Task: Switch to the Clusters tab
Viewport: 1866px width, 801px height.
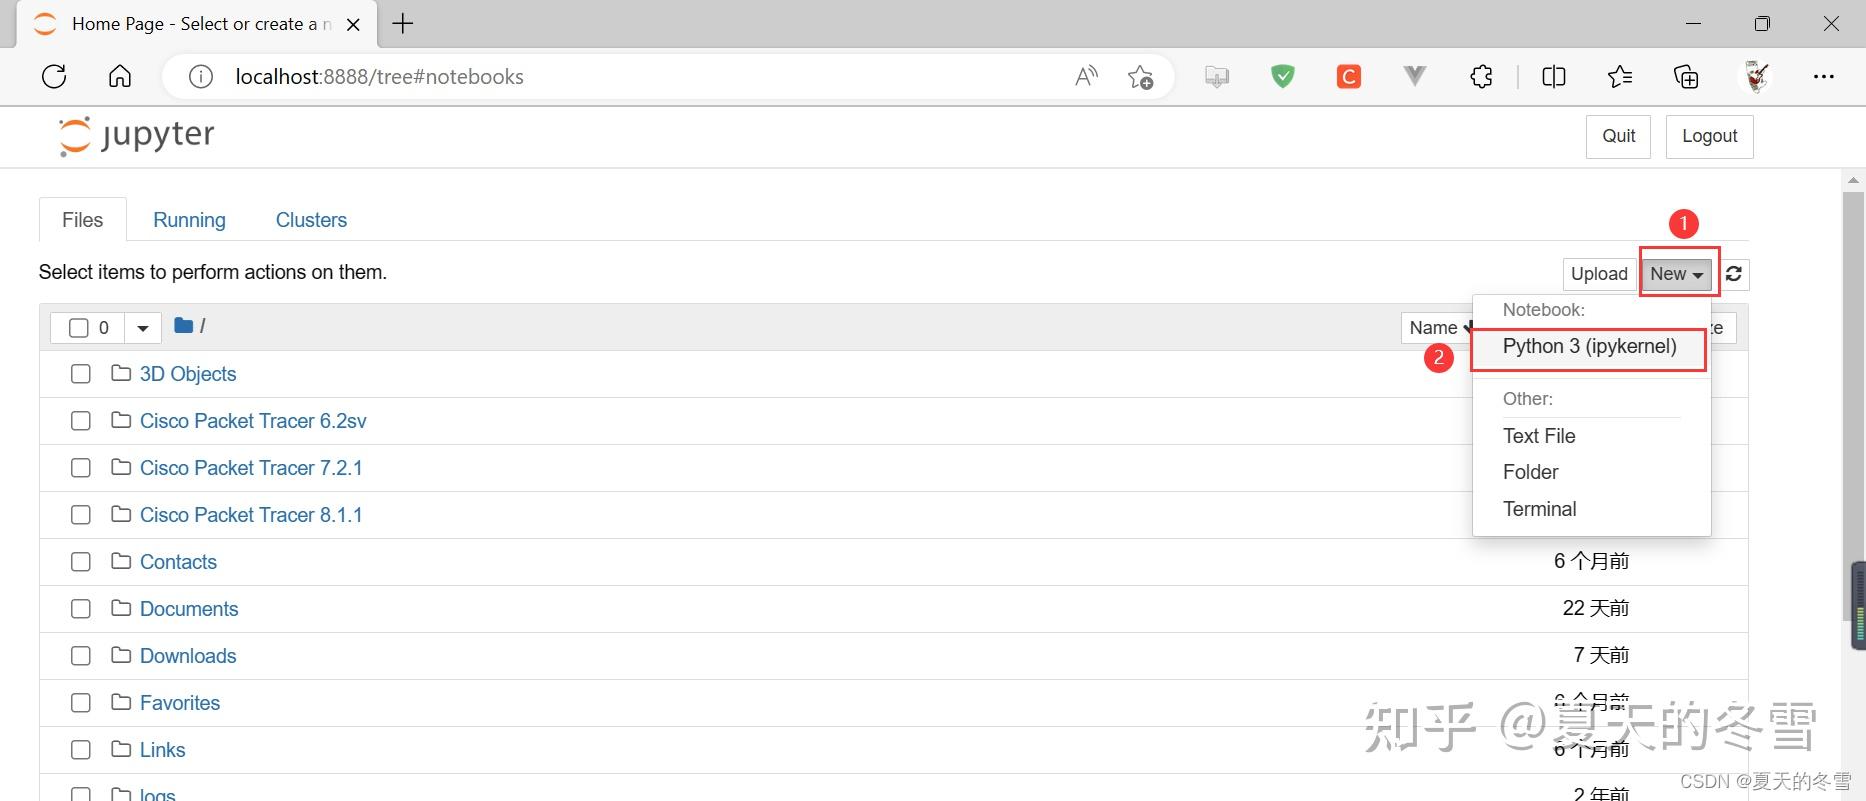Action: [311, 220]
